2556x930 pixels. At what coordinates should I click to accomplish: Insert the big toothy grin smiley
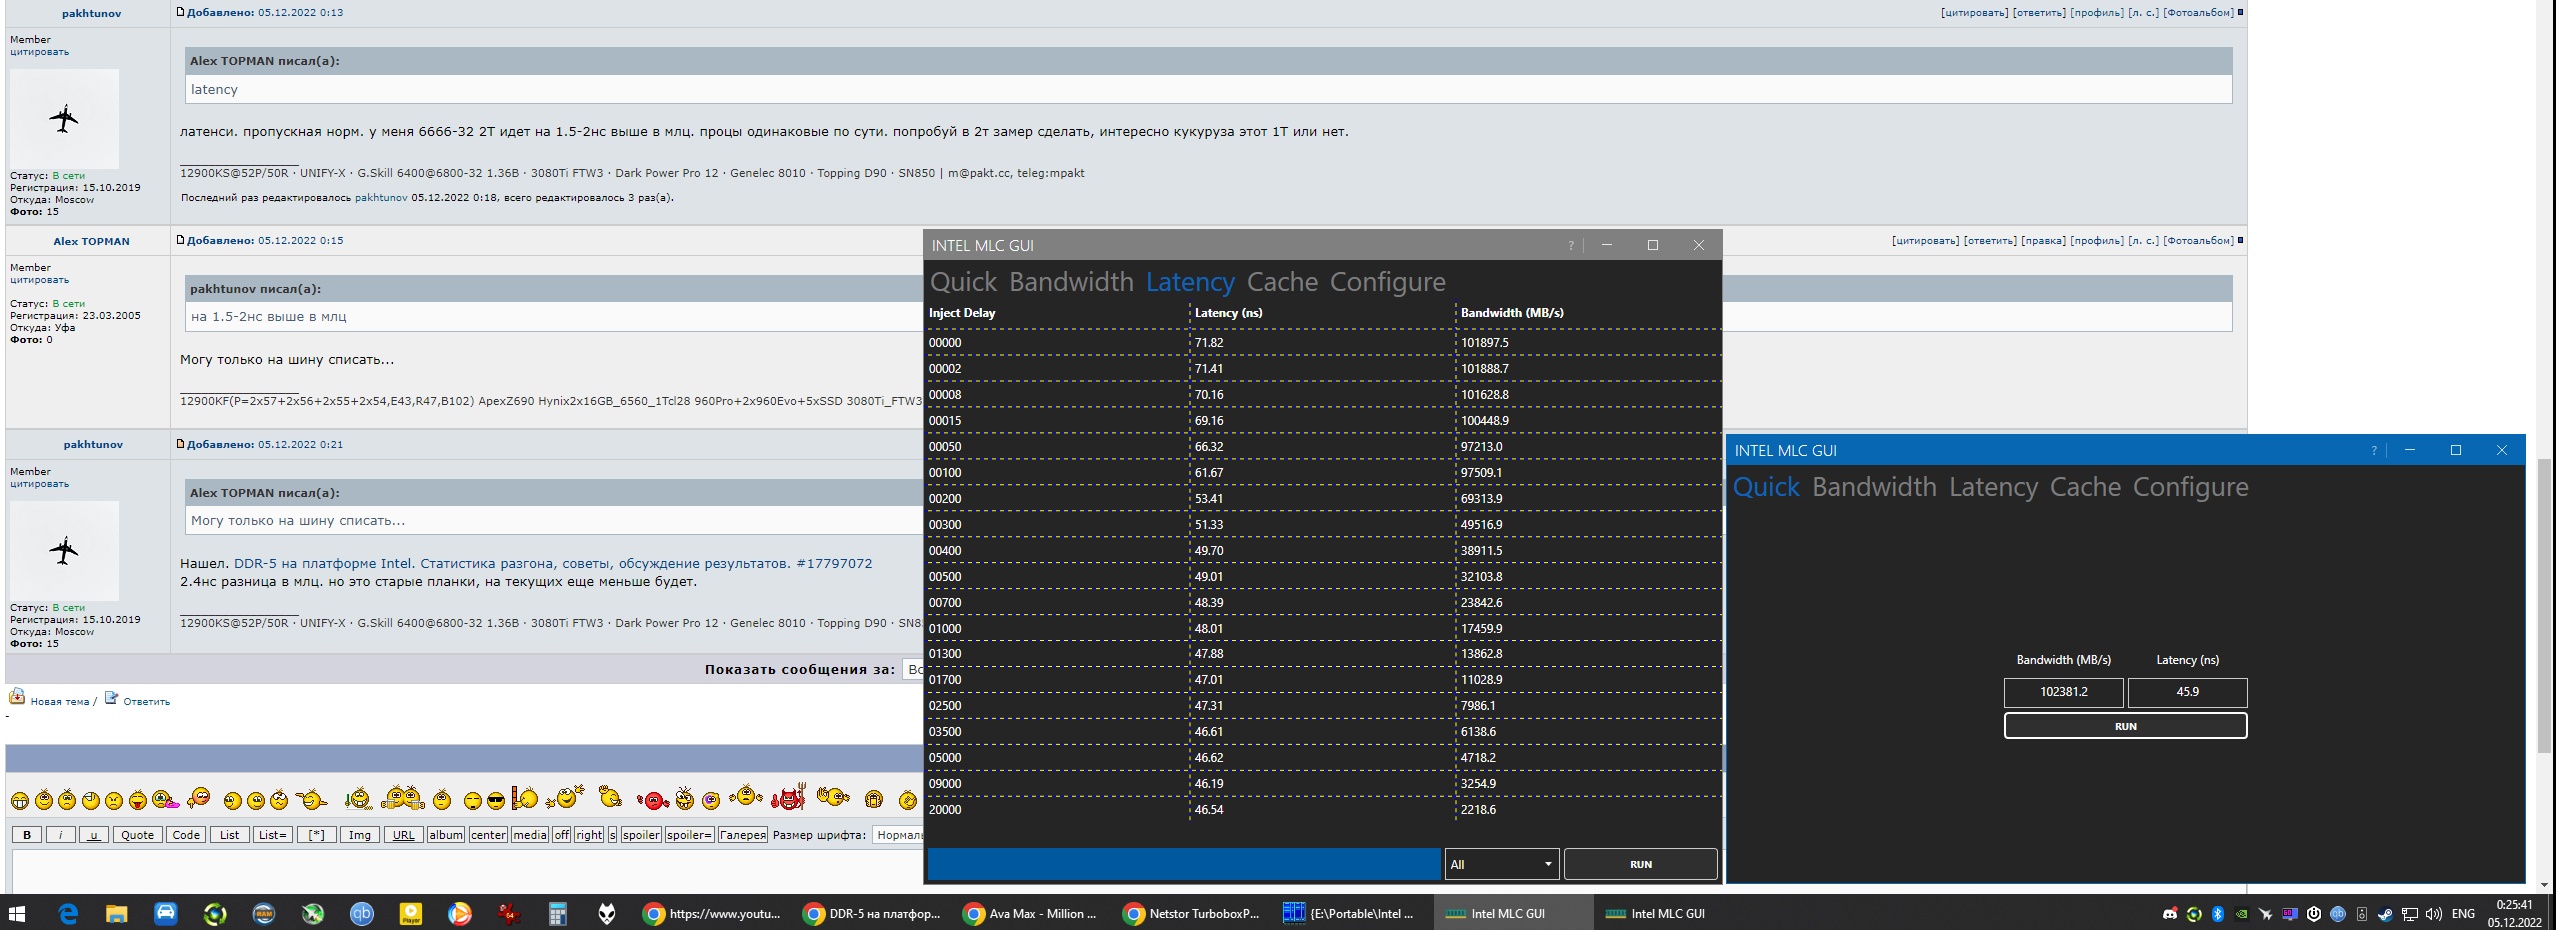[x=20, y=800]
